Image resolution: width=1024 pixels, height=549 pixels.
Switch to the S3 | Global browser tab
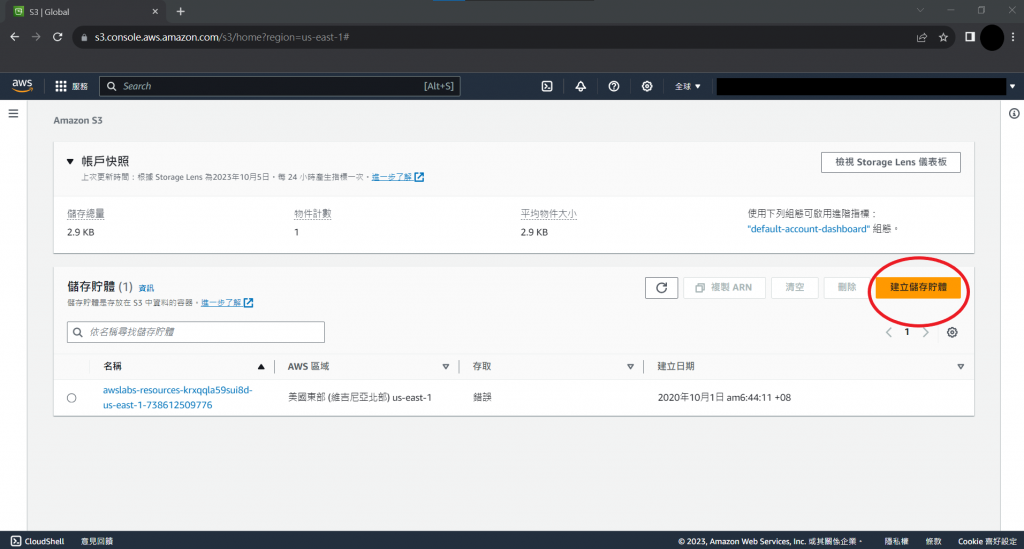(85, 12)
